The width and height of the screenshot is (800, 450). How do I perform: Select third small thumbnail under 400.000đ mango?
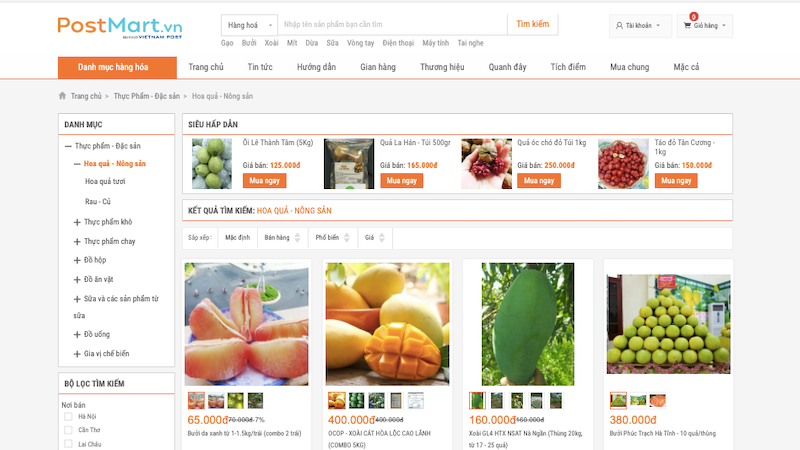[x=377, y=401]
